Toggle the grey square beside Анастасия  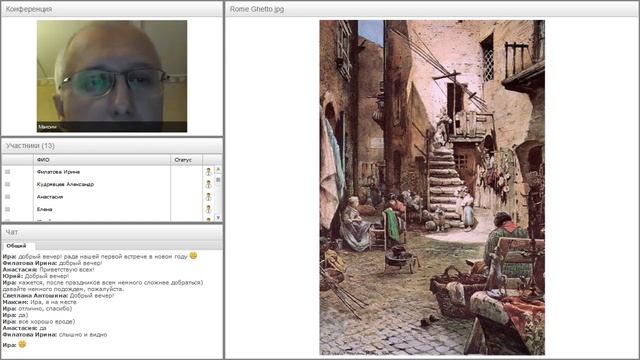(7, 197)
